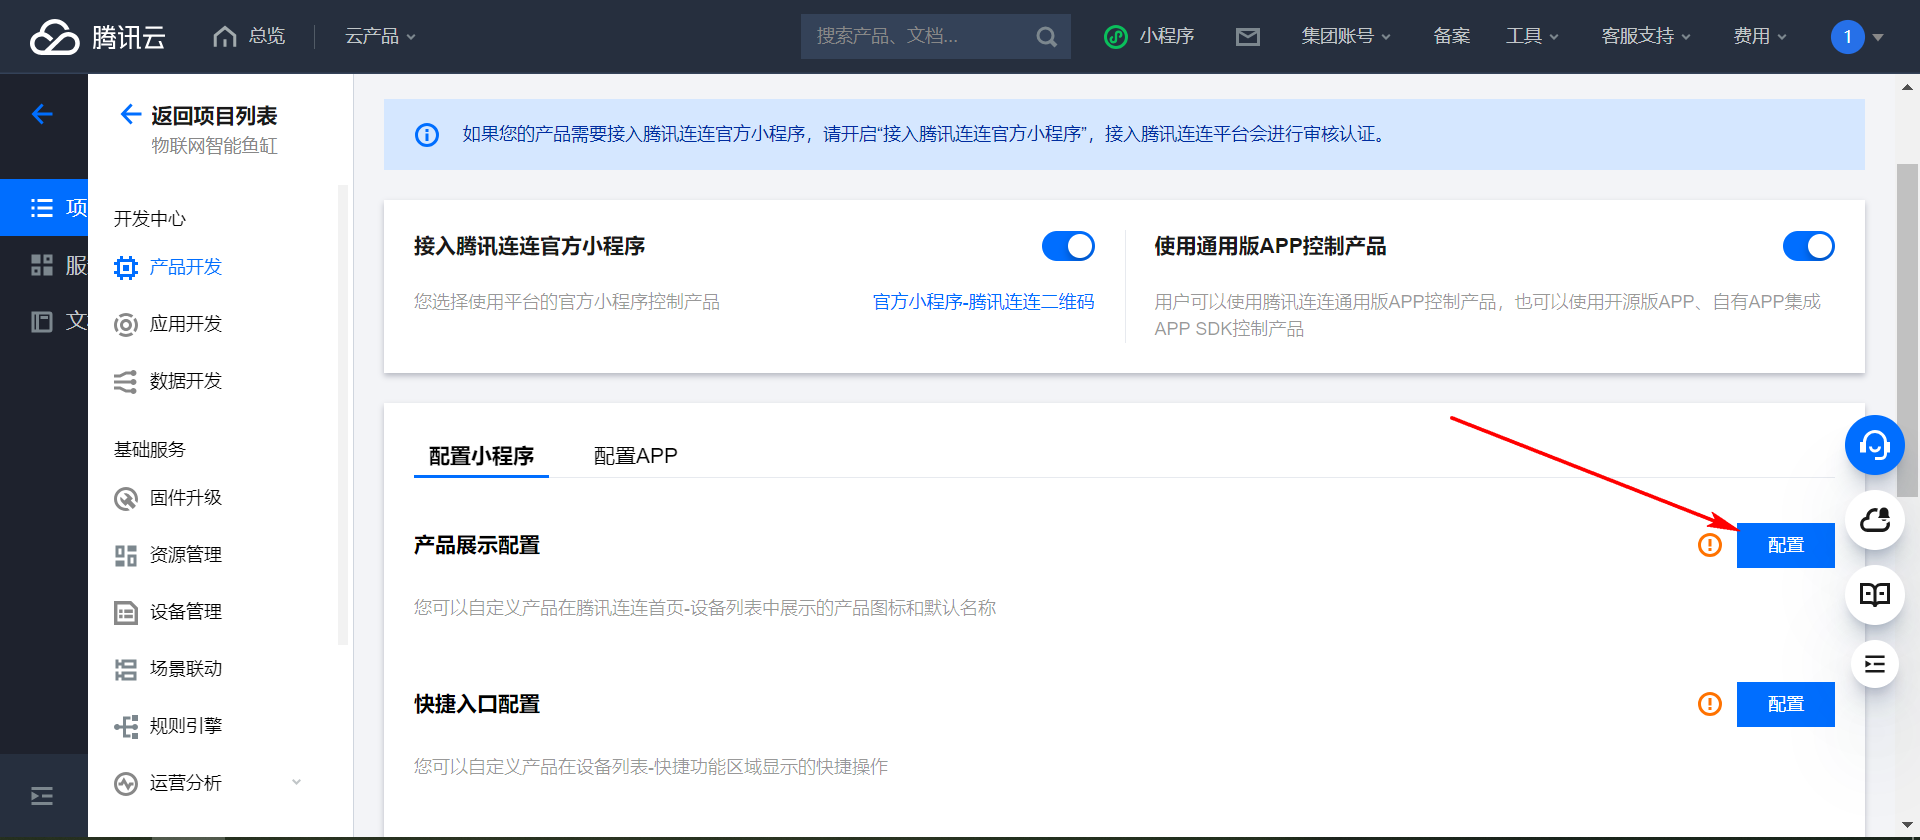Select 规则引擎 in the sidebar
This screenshot has height=840, width=1920.
186,726
